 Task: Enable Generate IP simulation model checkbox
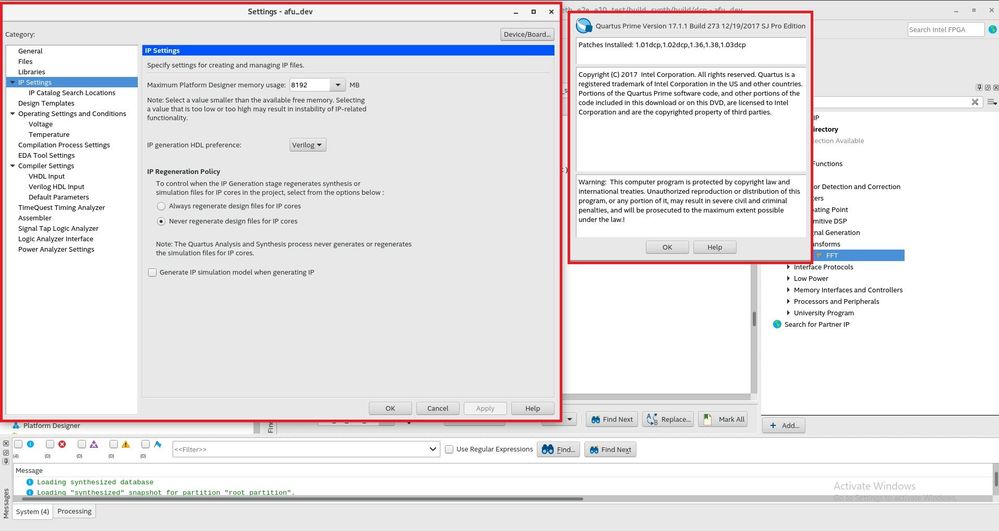152,272
